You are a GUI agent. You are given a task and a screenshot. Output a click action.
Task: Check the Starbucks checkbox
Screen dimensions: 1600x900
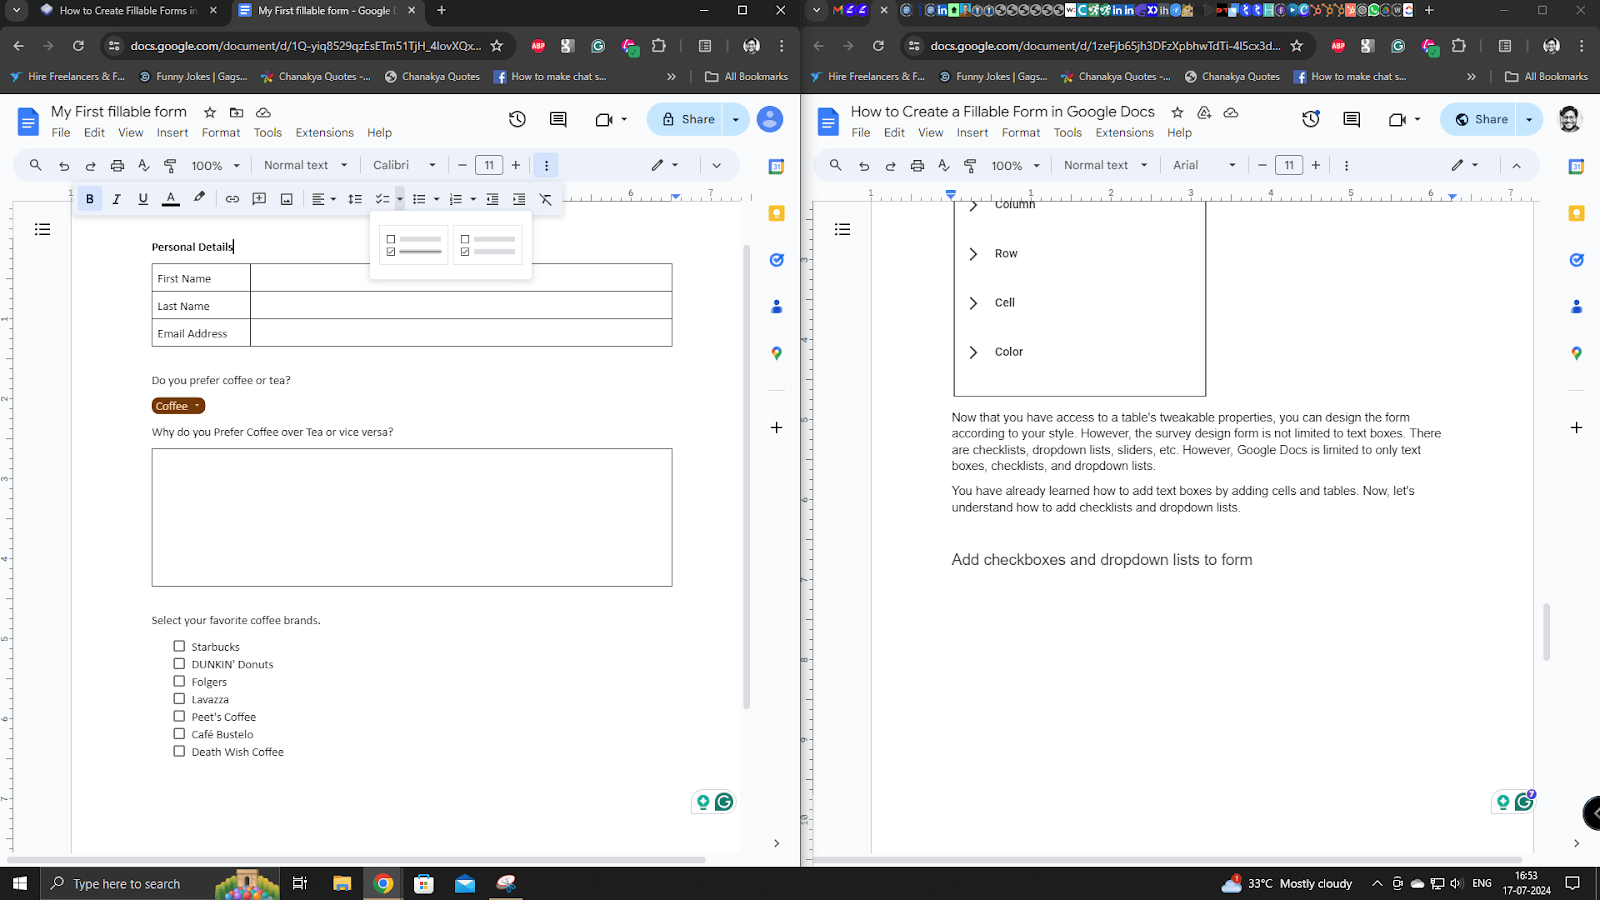pyautogui.click(x=179, y=645)
